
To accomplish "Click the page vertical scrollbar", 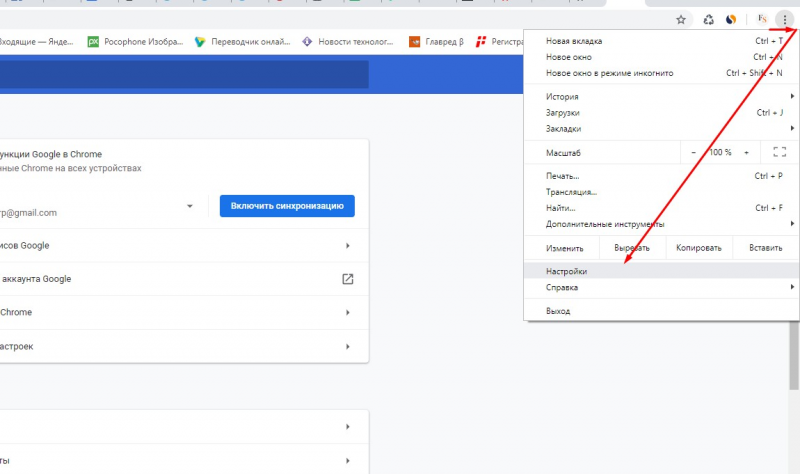I will (794, 355).
